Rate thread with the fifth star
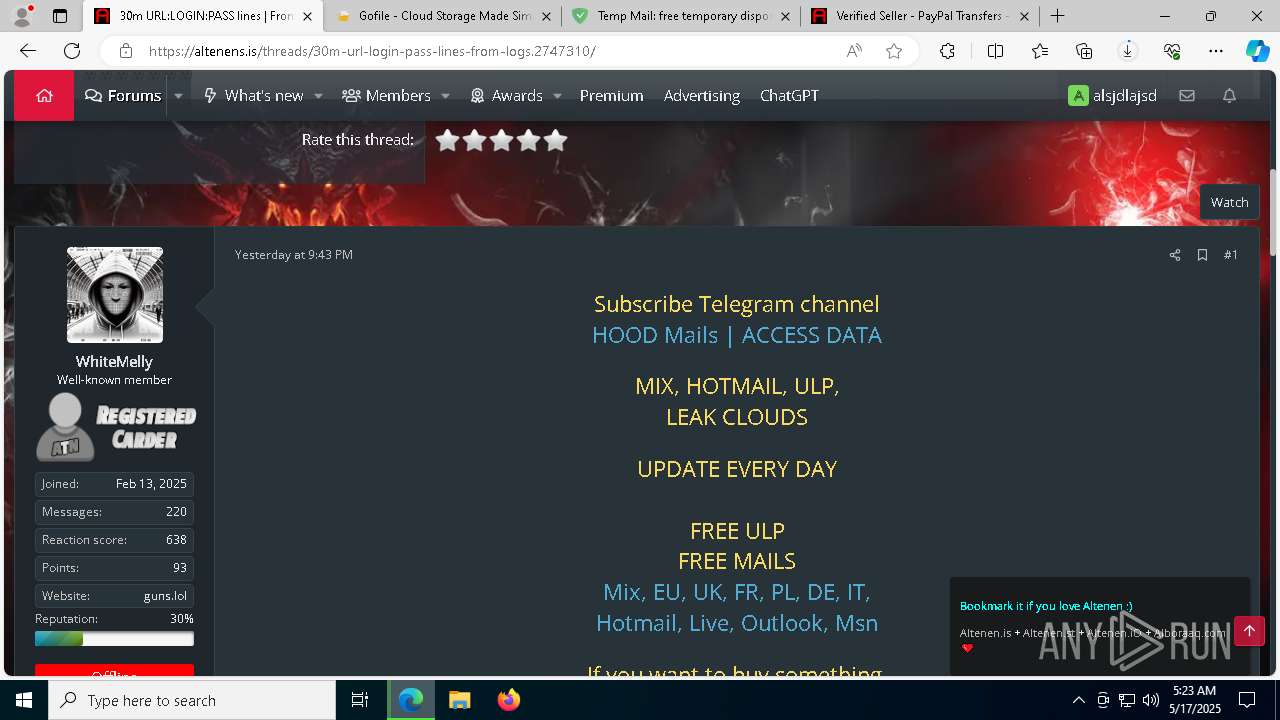The width and height of the screenshot is (1280, 720). pyautogui.click(x=555, y=140)
